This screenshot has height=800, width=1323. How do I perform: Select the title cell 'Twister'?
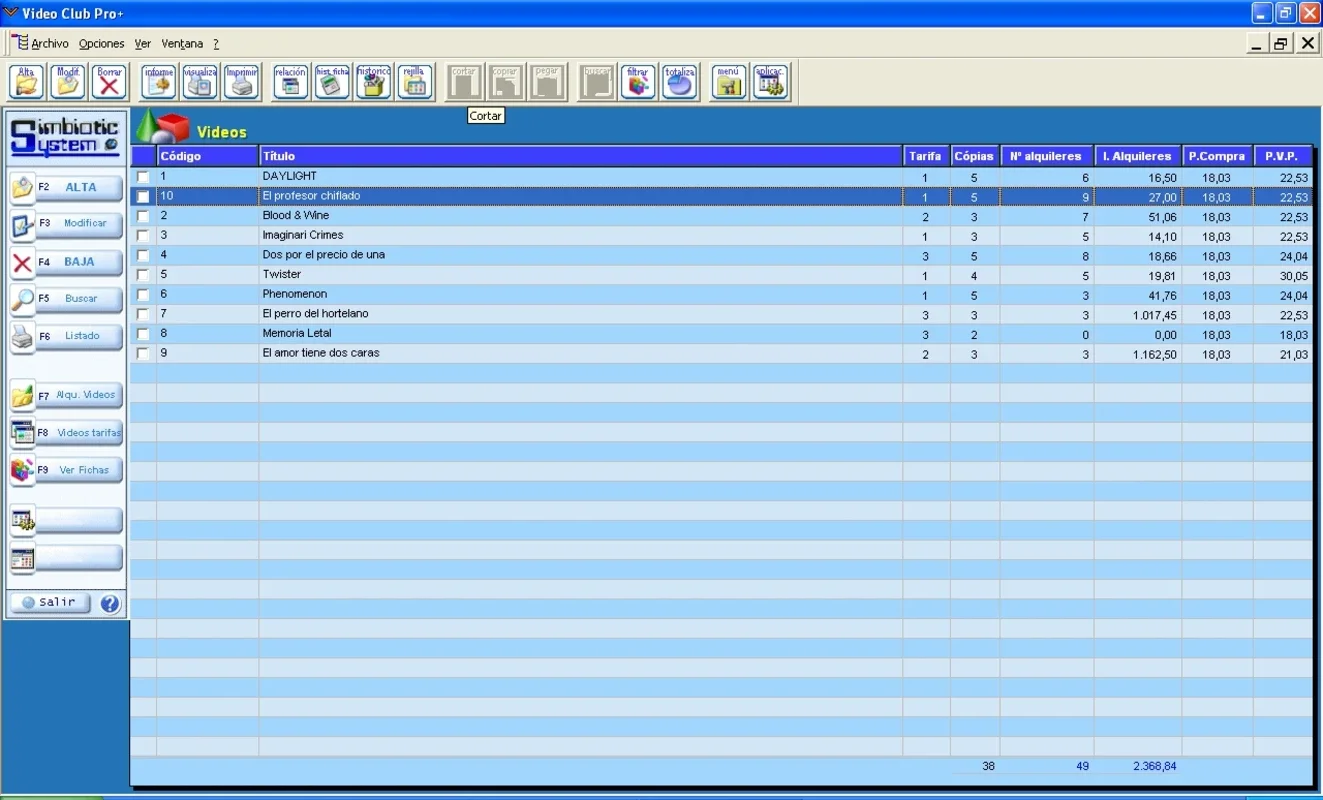tap(580, 275)
